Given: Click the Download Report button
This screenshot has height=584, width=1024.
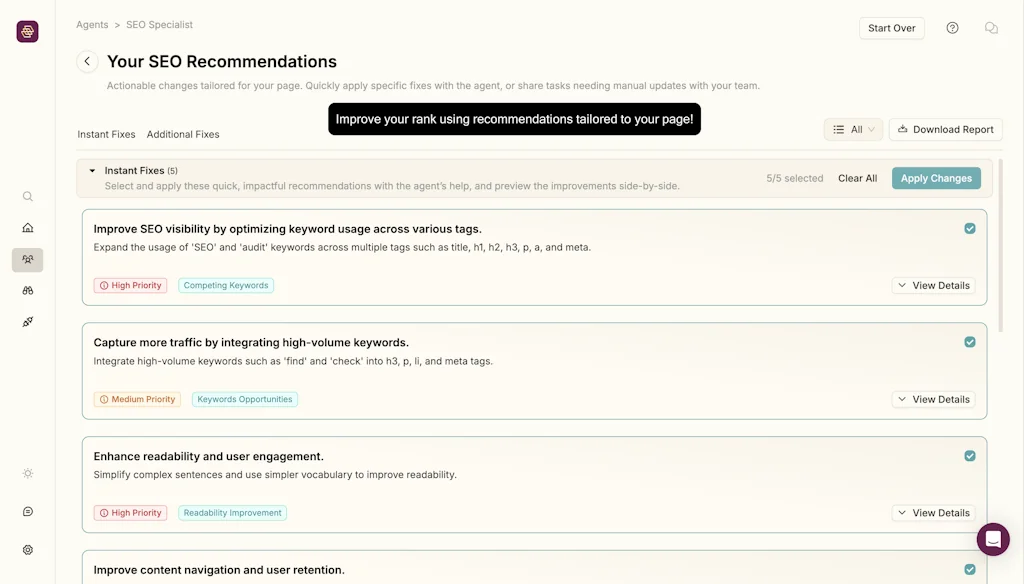Looking at the screenshot, I should (945, 129).
